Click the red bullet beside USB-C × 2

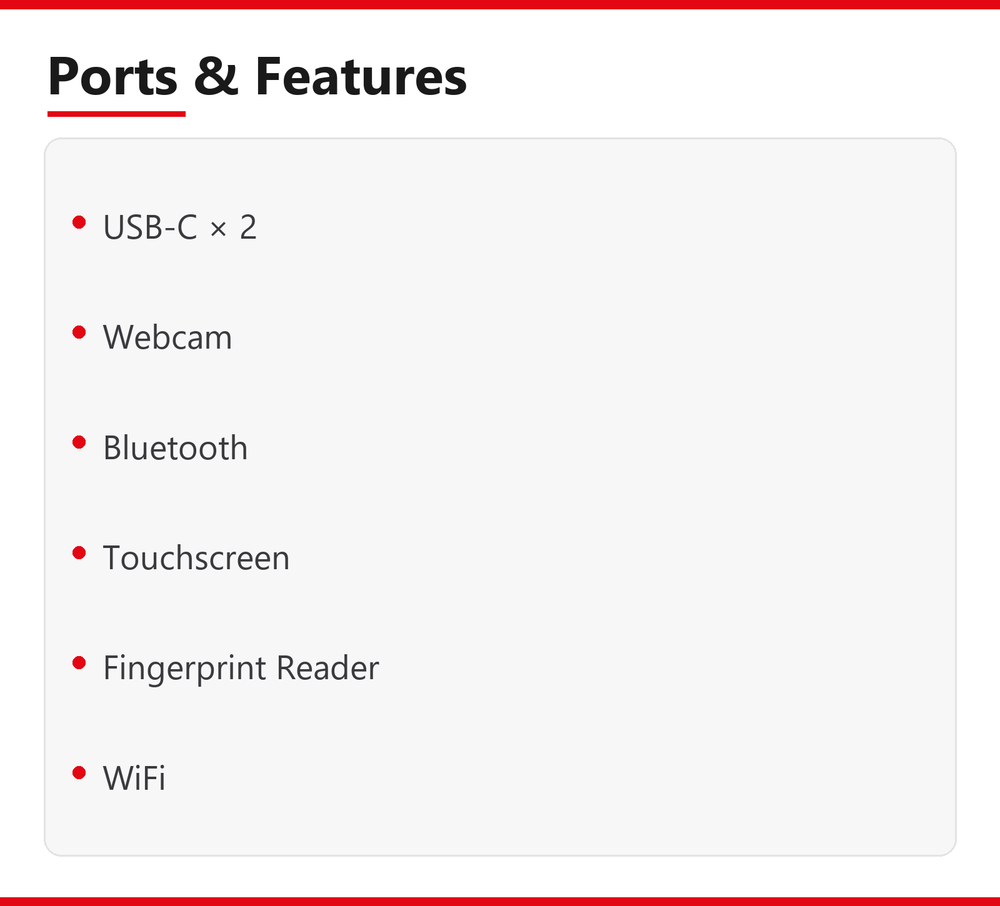click(79, 222)
